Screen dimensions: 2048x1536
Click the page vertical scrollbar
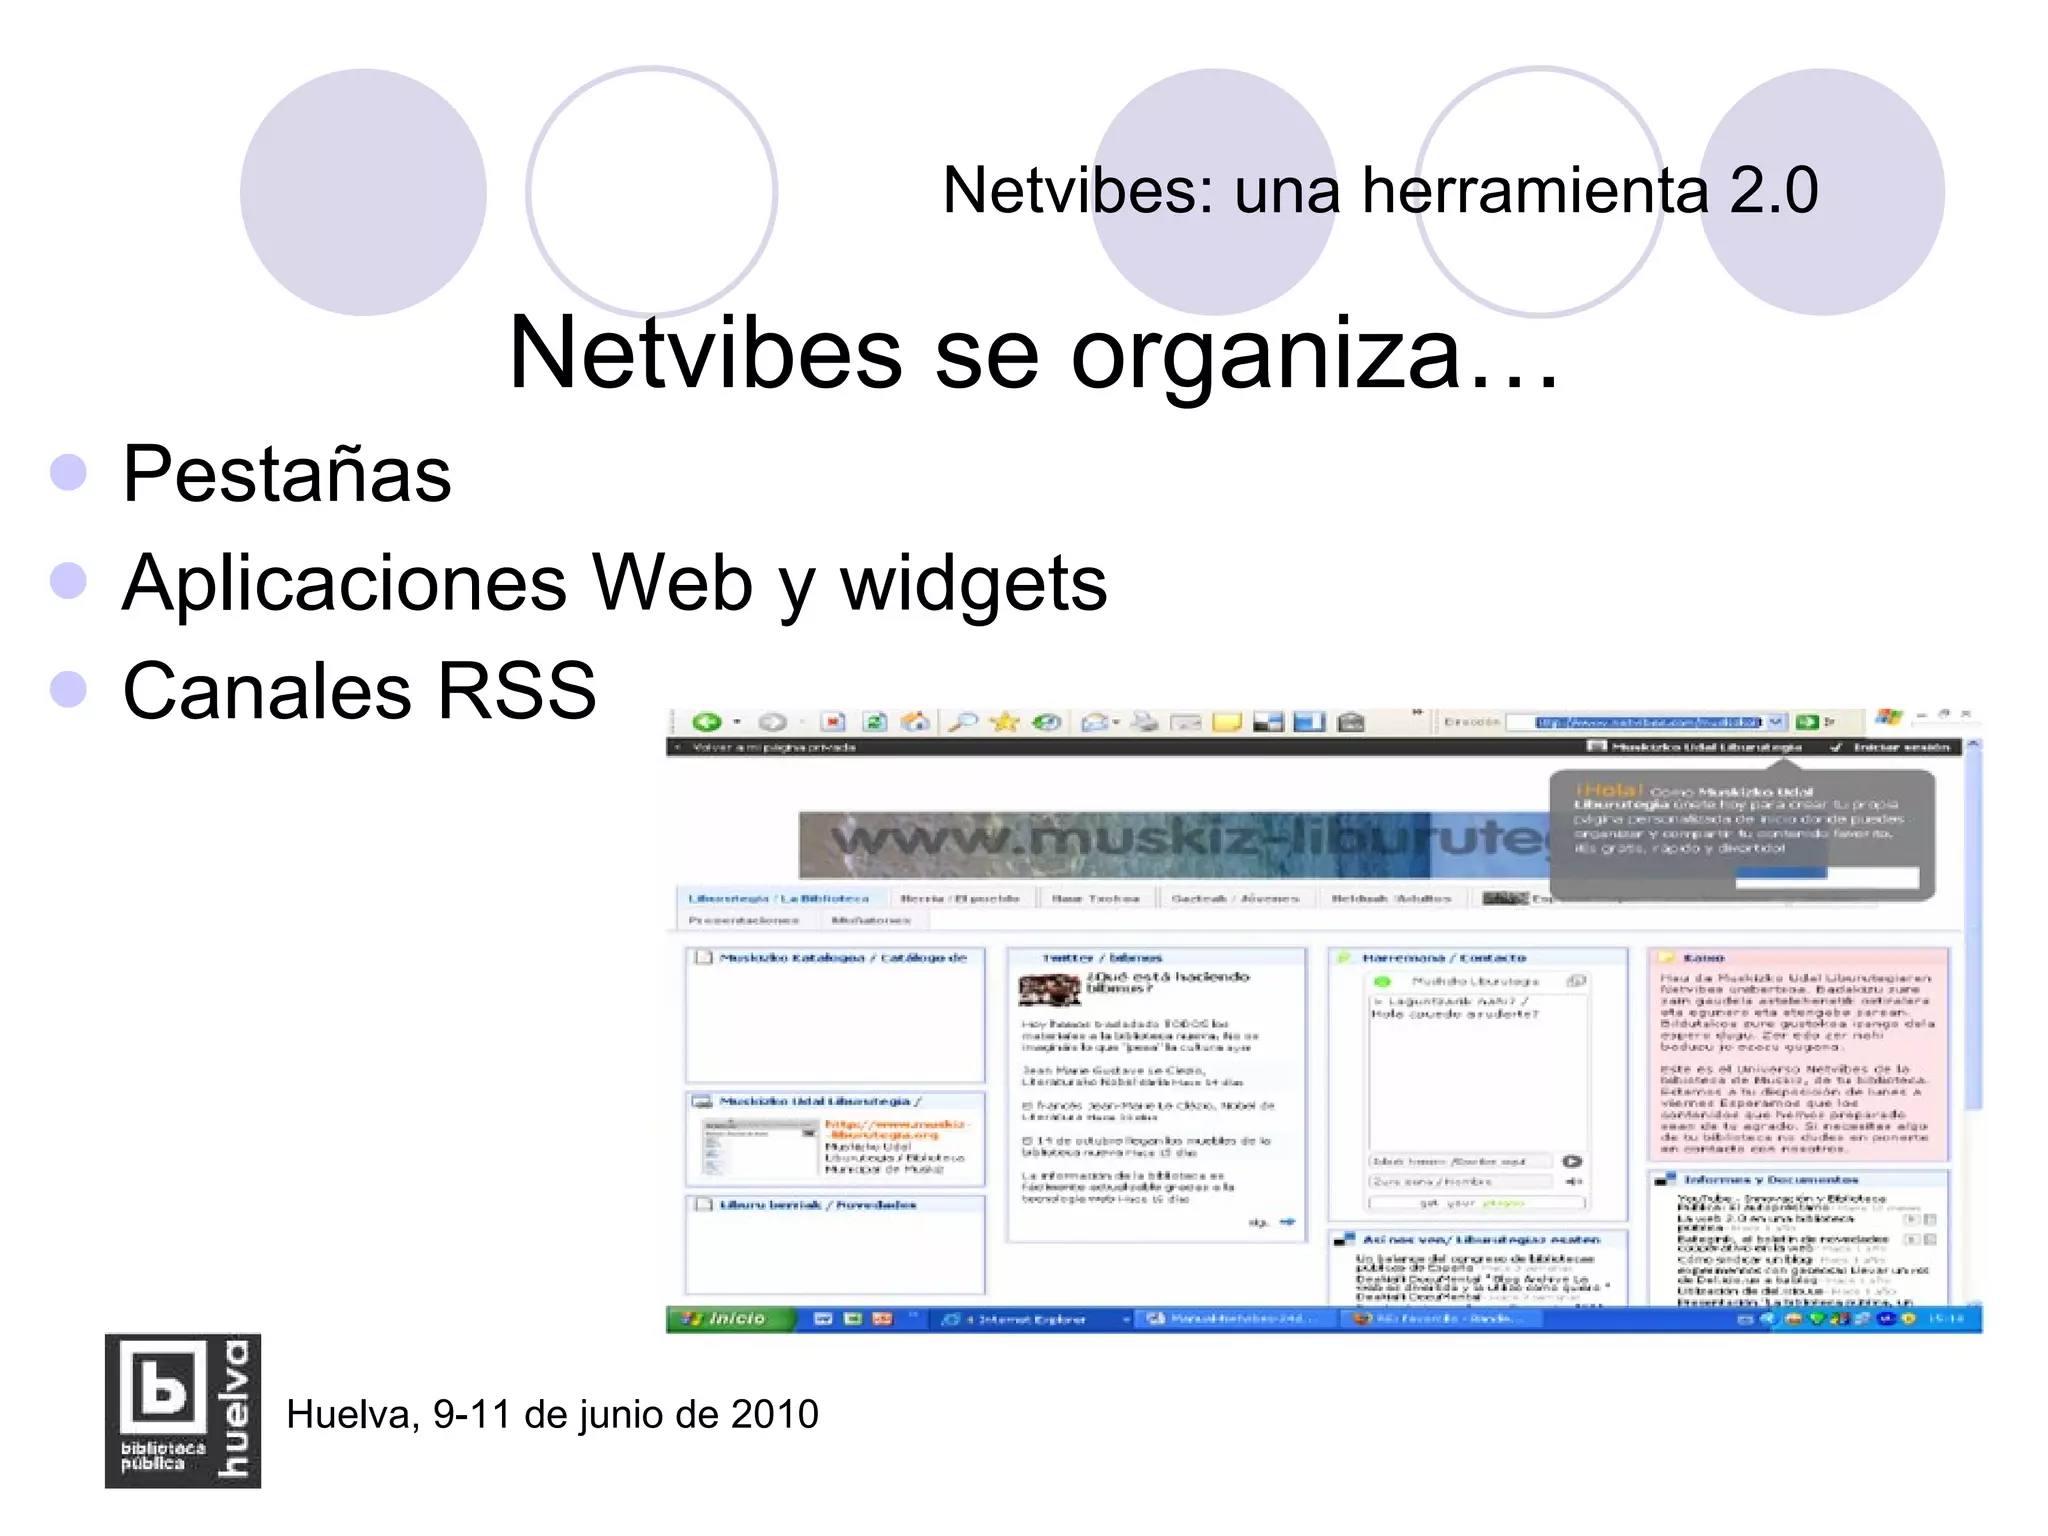tap(1973, 1021)
